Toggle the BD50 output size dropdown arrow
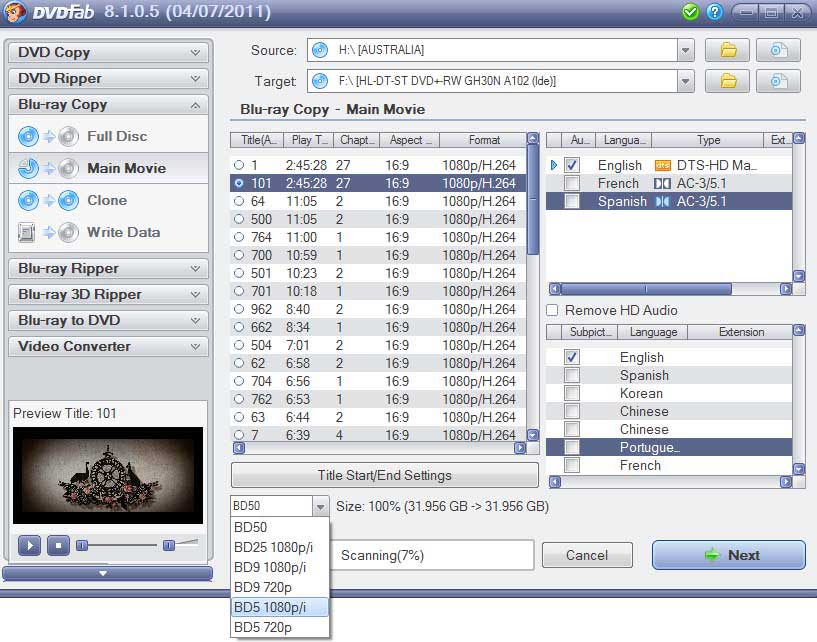This screenshot has height=642, width=817. [320, 507]
